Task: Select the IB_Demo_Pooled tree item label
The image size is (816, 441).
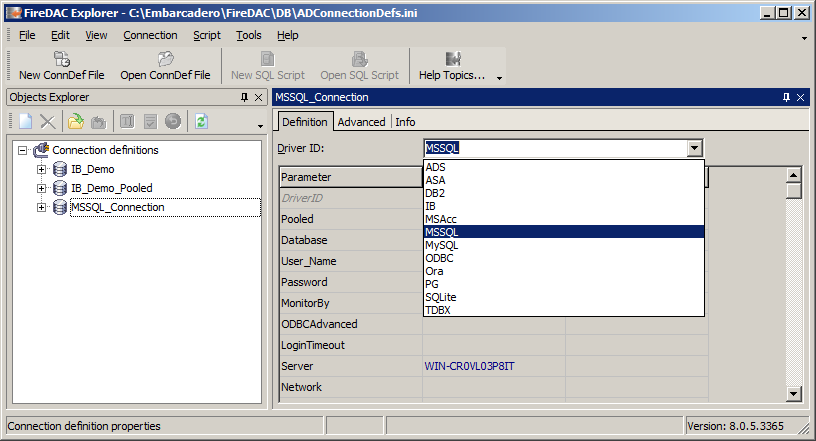Action: point(112,188)
